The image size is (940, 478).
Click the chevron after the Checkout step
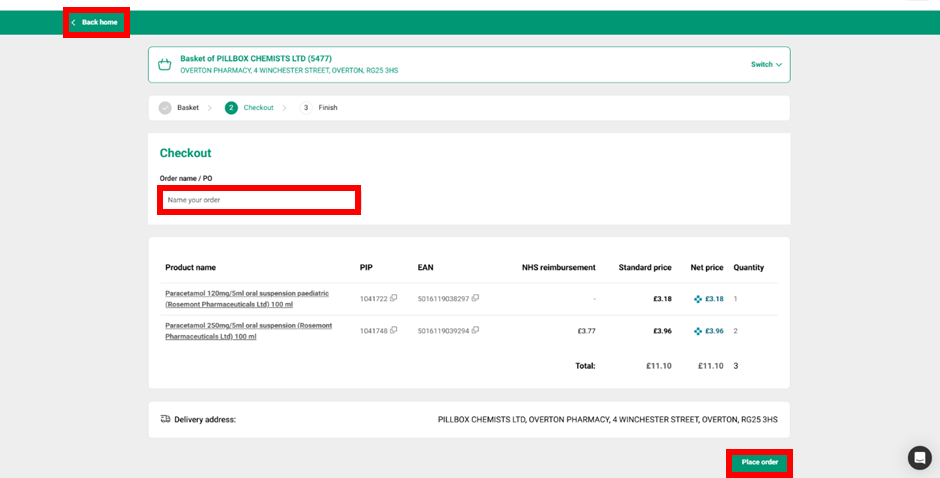[x=284, y=108]
